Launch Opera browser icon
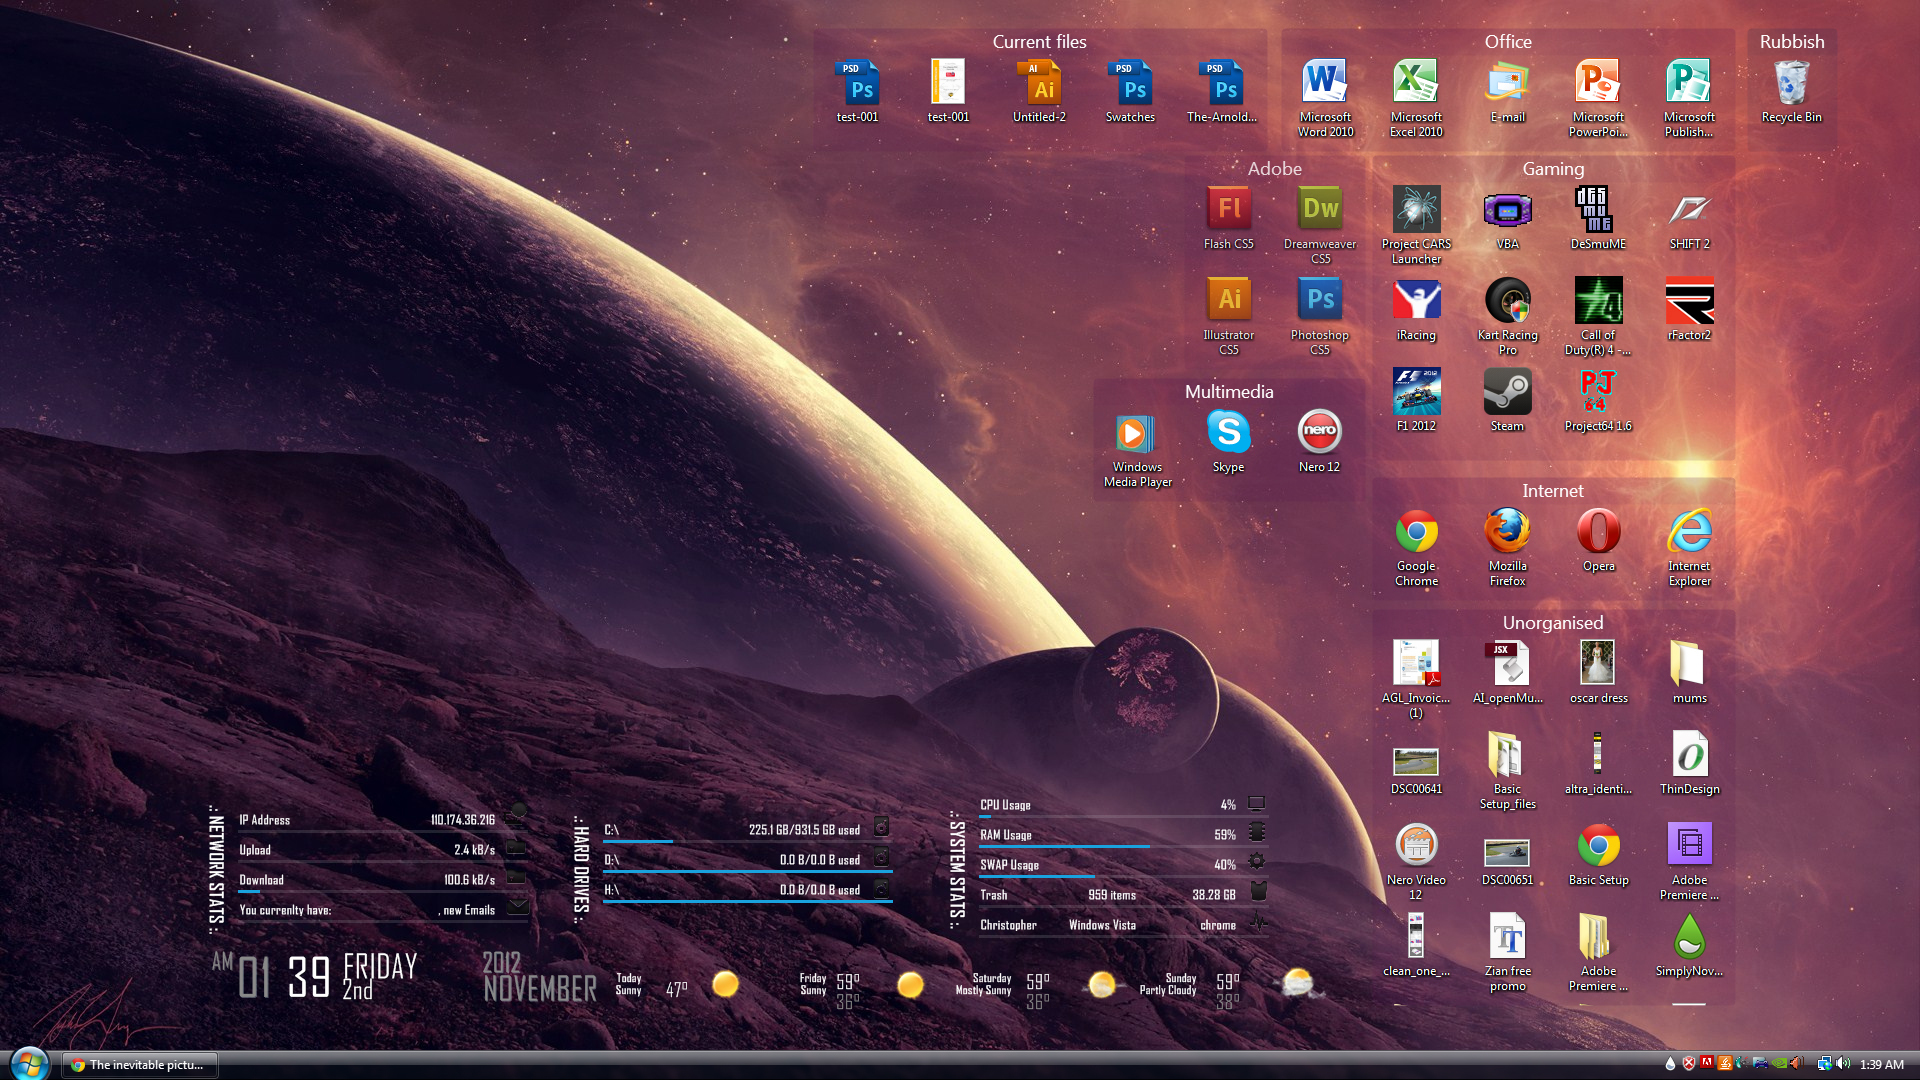1920x1080 pixels. 1598,531
